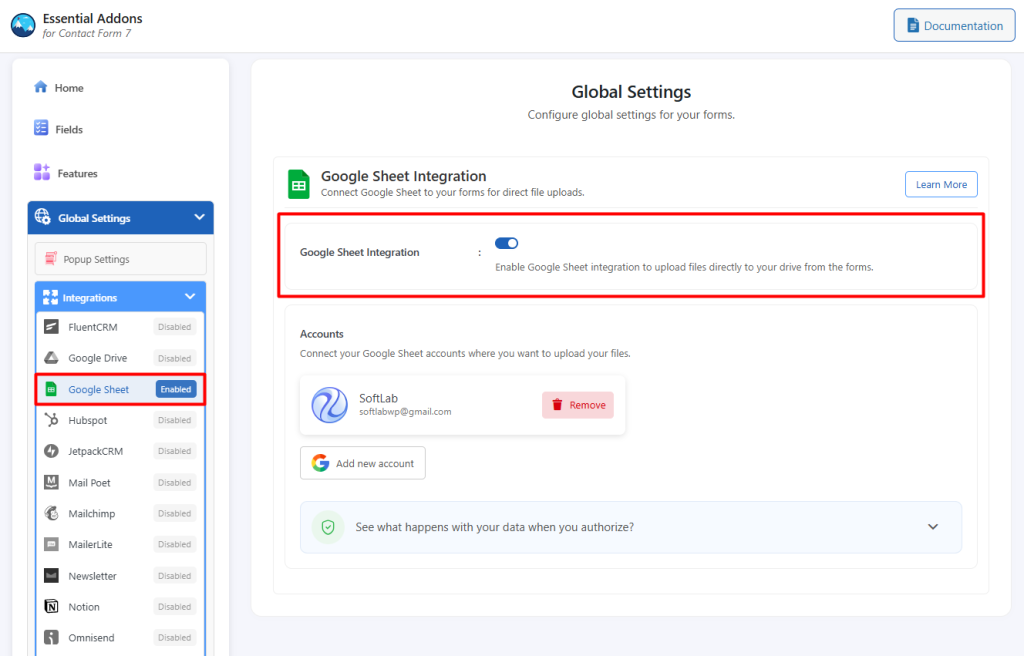The image size is (1024, 656).
Task: Click the MailerLite icon
Action: click(51, 544)
